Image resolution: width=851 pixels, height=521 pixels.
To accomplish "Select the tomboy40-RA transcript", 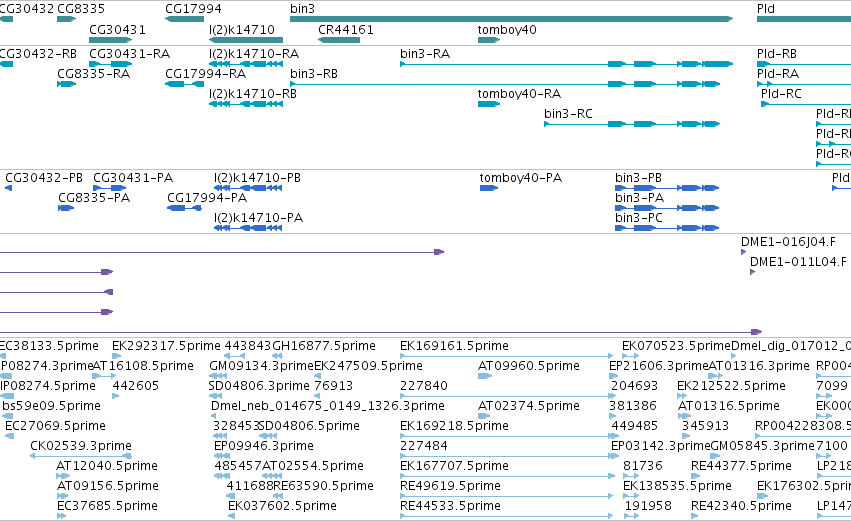I will click(489, 104).
